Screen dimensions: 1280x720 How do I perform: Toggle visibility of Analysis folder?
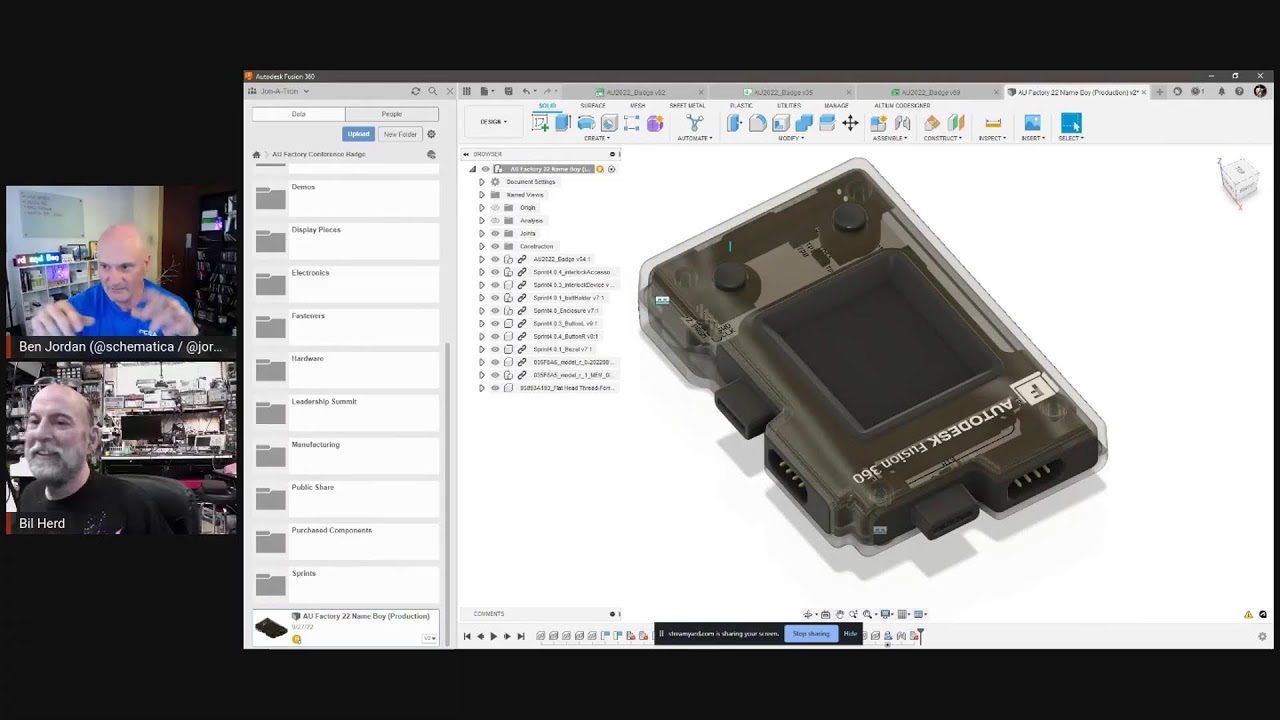point(495,220)
